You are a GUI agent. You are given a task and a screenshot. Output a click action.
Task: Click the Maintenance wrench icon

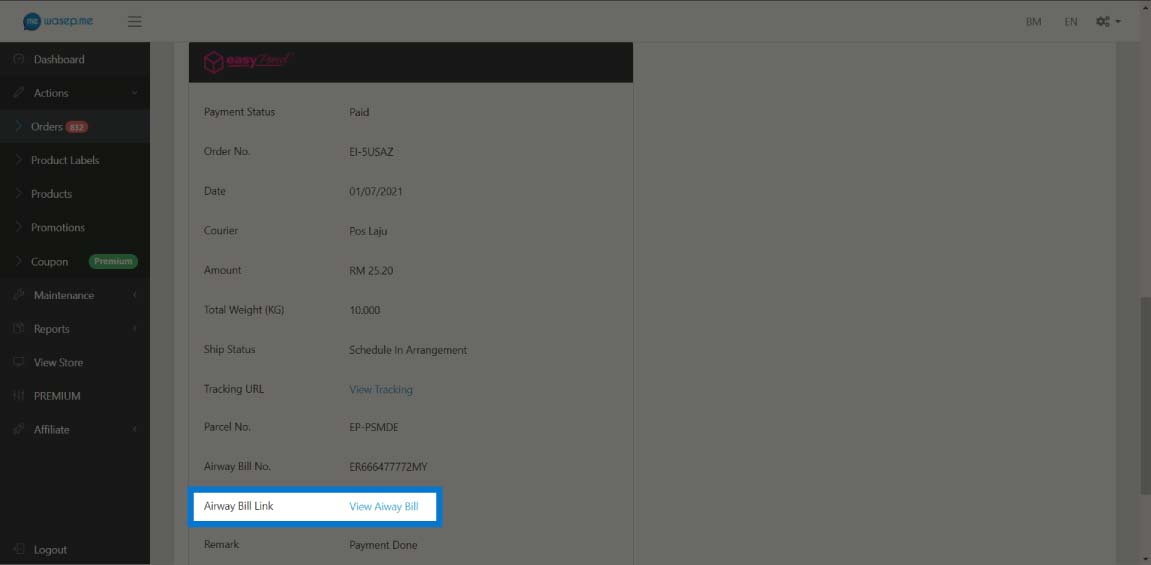click(x=19, y=295)
